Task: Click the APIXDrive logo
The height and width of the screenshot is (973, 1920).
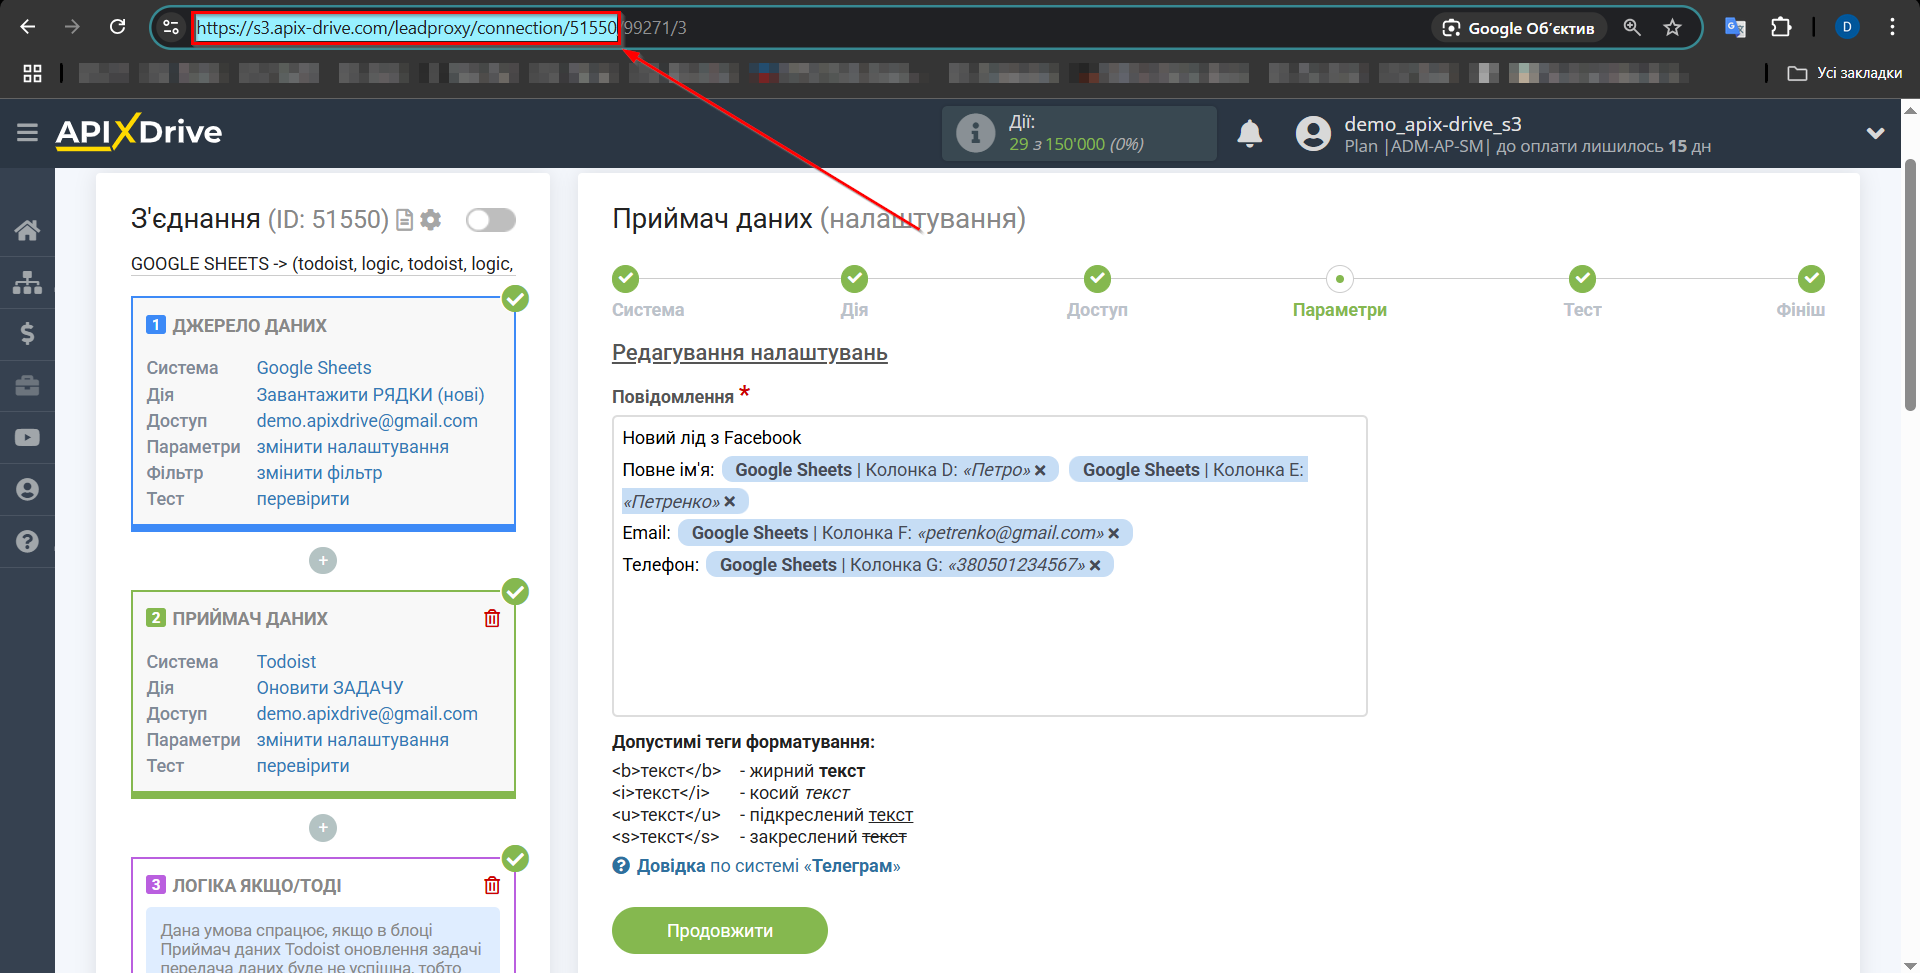Action: pyautogui.click(x=139, y=132)
